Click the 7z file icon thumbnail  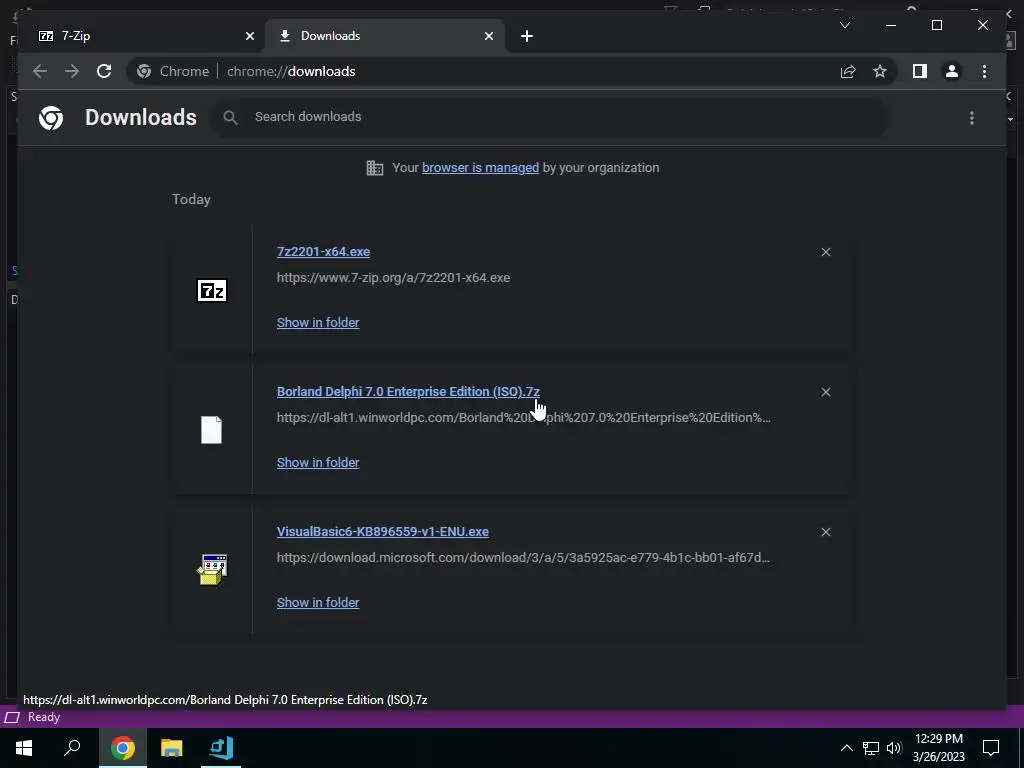pyautogui.click(x=212, y=290)
